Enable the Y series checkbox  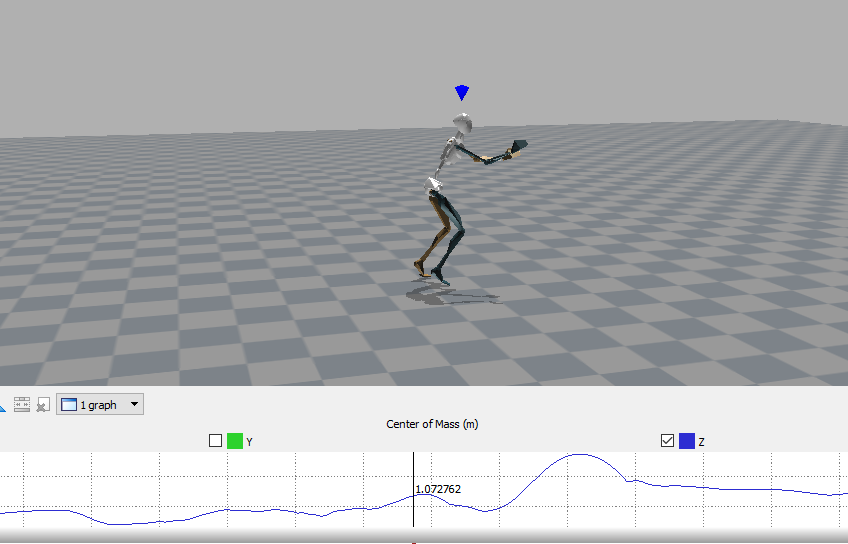[x=215, y=441]
